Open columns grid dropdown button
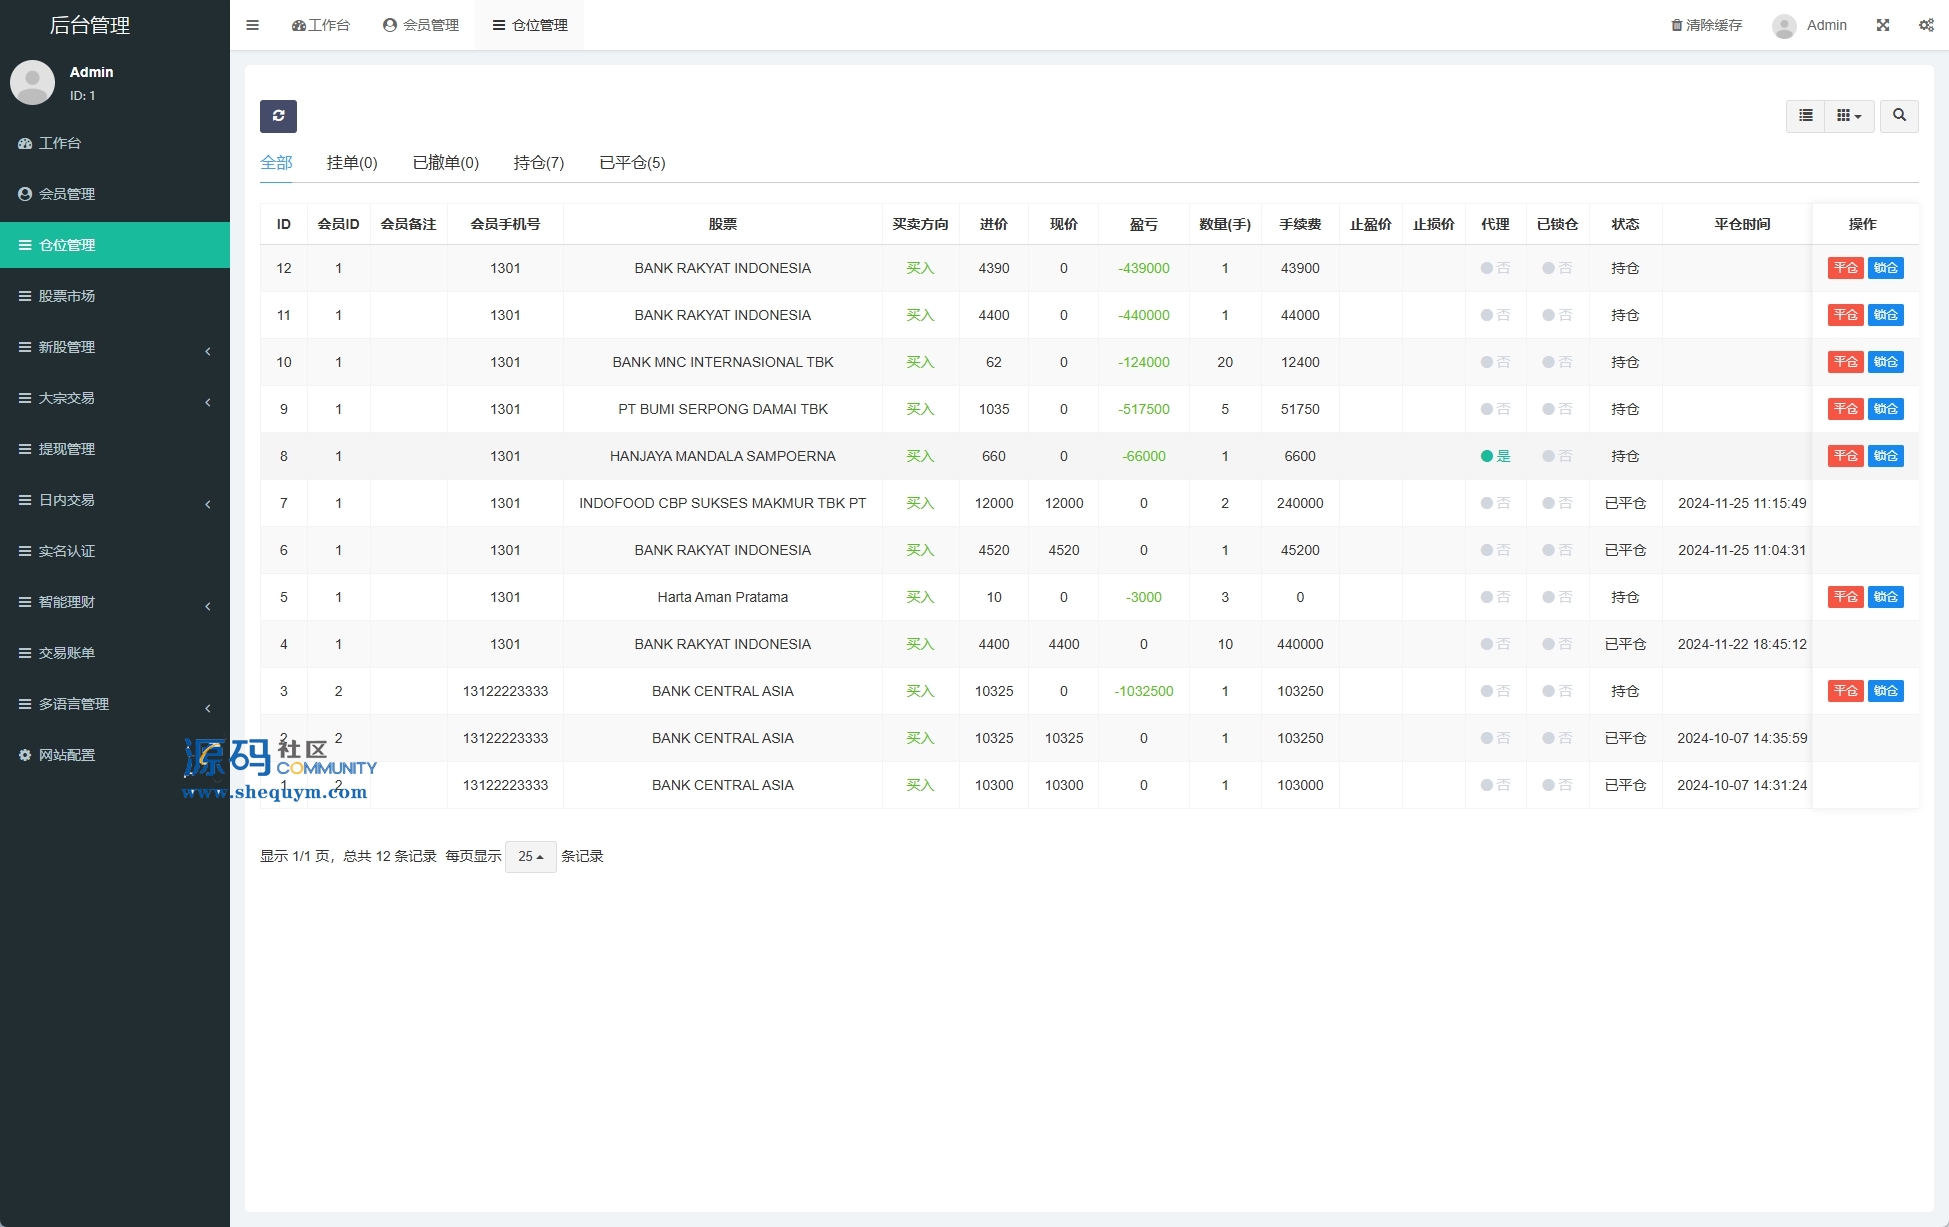Viewport: 1949px width, 1227px height. click(x=1848, y=116)
